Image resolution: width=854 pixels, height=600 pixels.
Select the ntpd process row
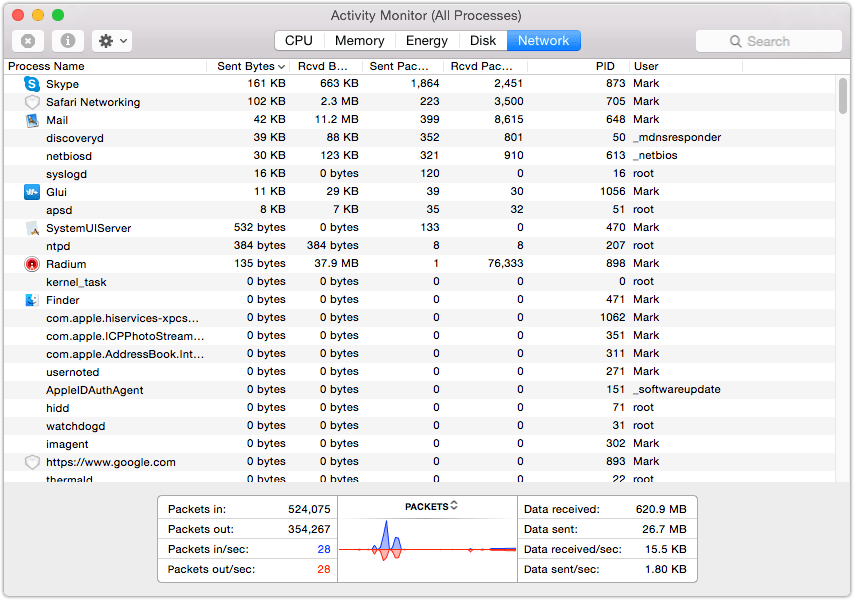tap(419, 246)
